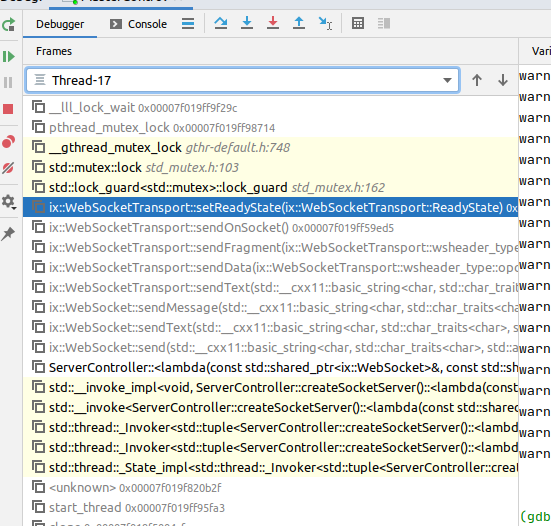This screenshot has width=551, height=526.
Task: Select WebSocketTransport::sendText frame
Action: (x=271, y=288)
